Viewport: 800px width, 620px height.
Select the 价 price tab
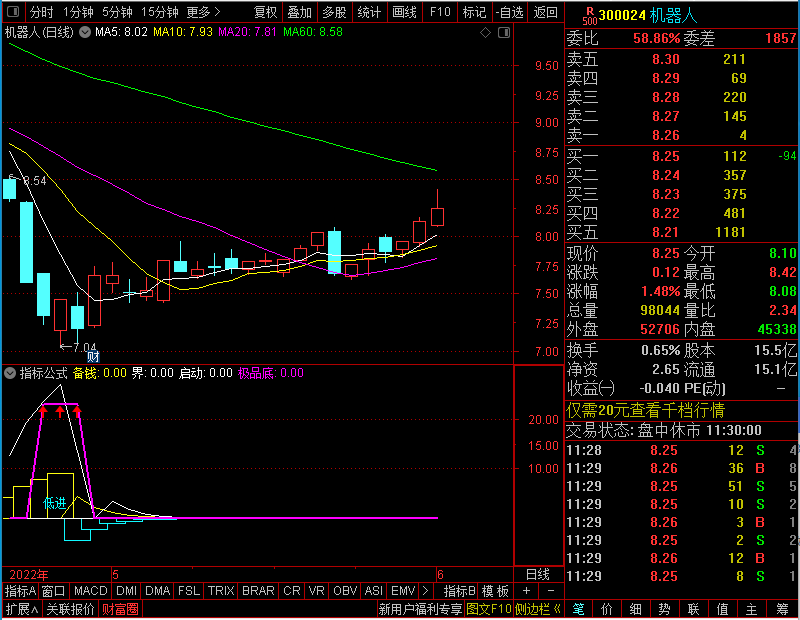tap(607, 609)
